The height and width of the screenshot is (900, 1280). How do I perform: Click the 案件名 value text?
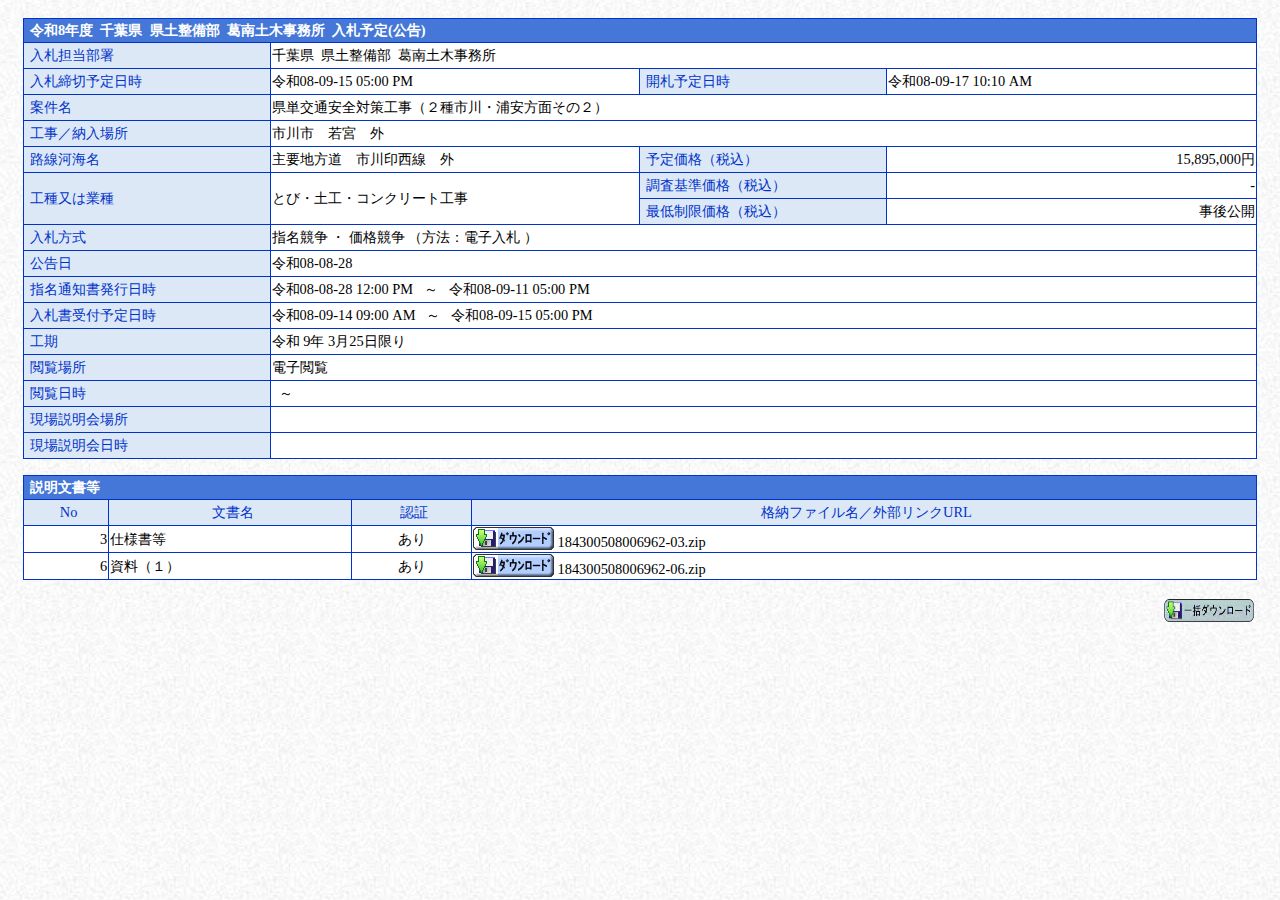(x=439, y=107)
